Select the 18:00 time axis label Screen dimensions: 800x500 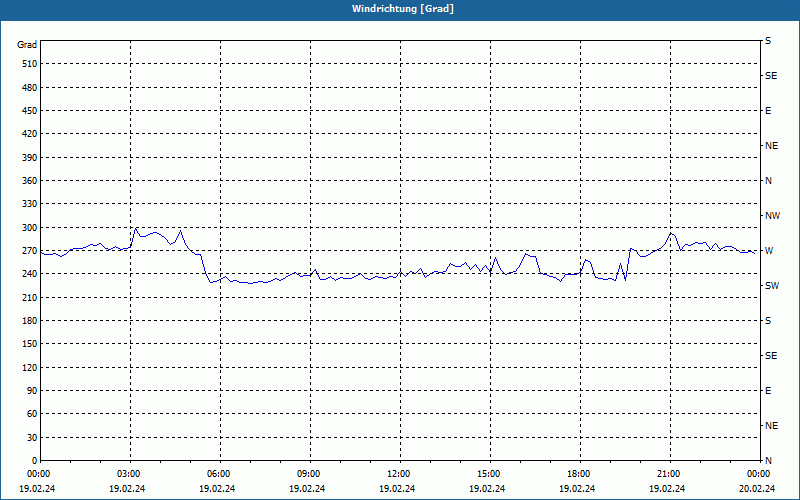[578, 473]
